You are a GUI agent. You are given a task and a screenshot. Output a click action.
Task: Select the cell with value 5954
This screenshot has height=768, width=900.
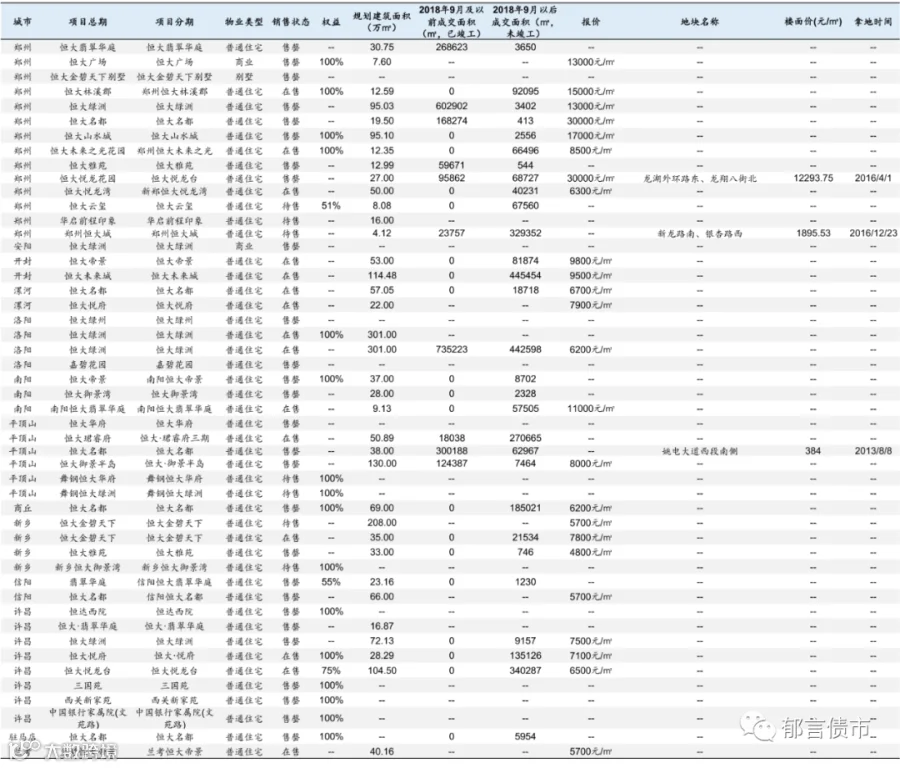pyautogui.click(x=525, y=736)
